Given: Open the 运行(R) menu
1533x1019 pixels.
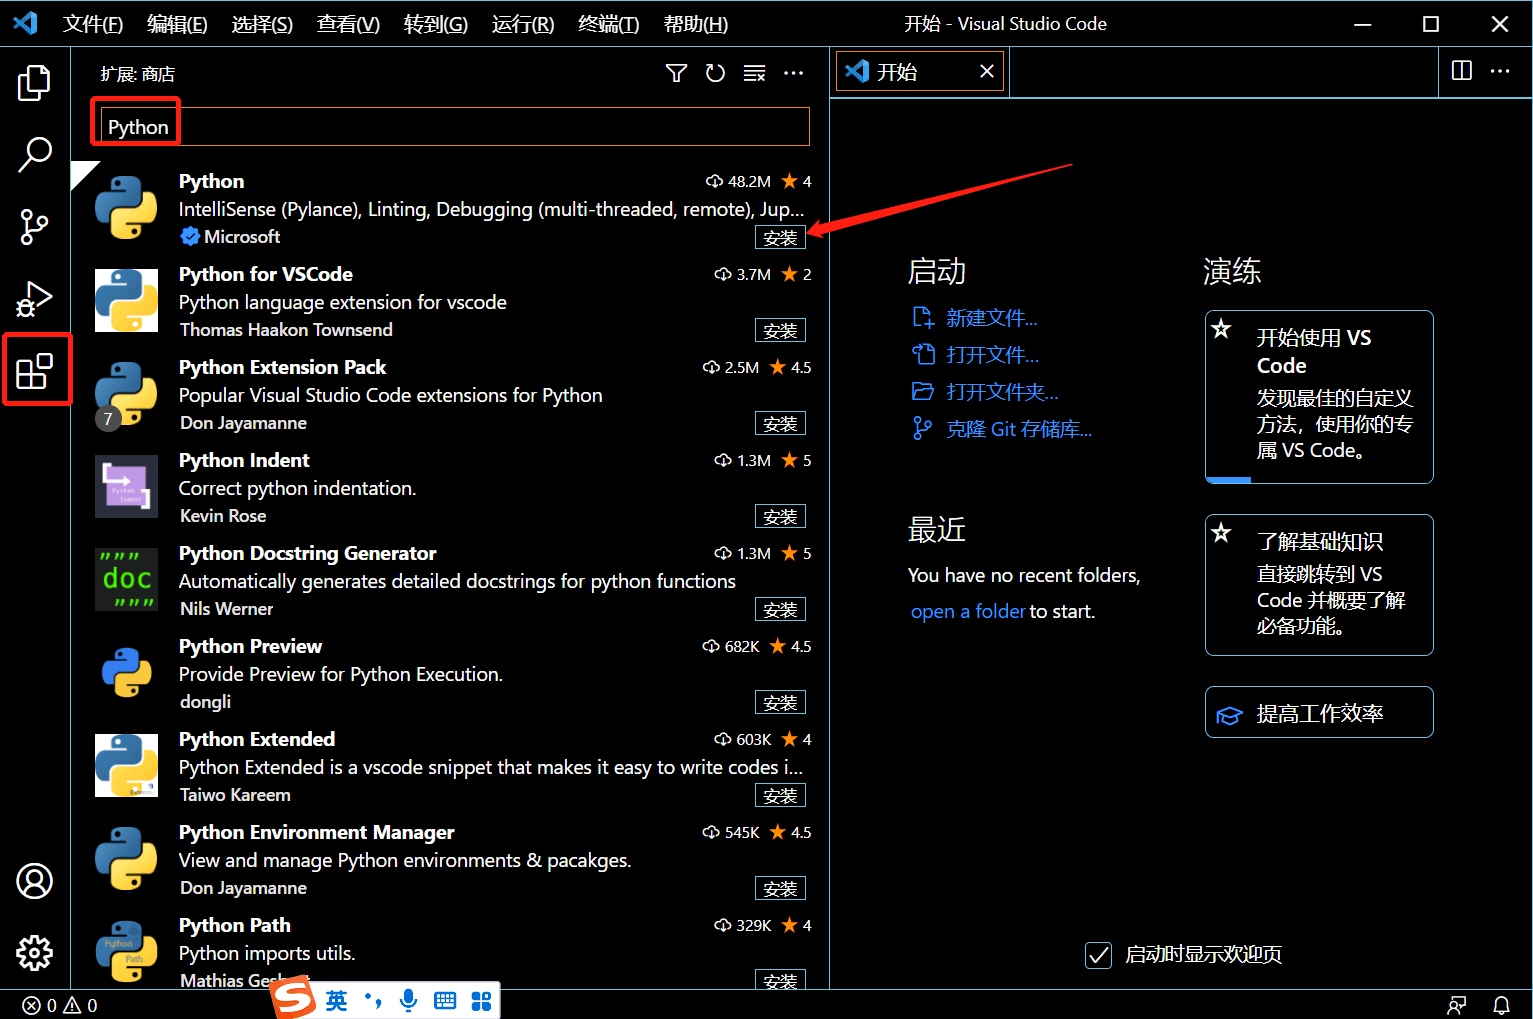Looking at the screenshot, I should [x=523, y=24].
